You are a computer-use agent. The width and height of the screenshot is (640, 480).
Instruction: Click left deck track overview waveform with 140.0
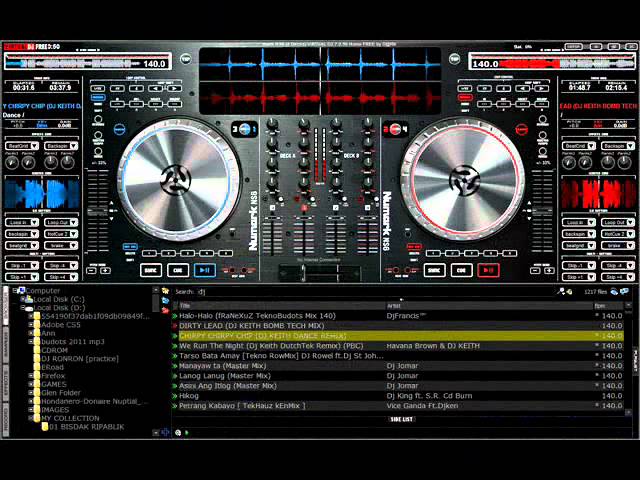89,63
